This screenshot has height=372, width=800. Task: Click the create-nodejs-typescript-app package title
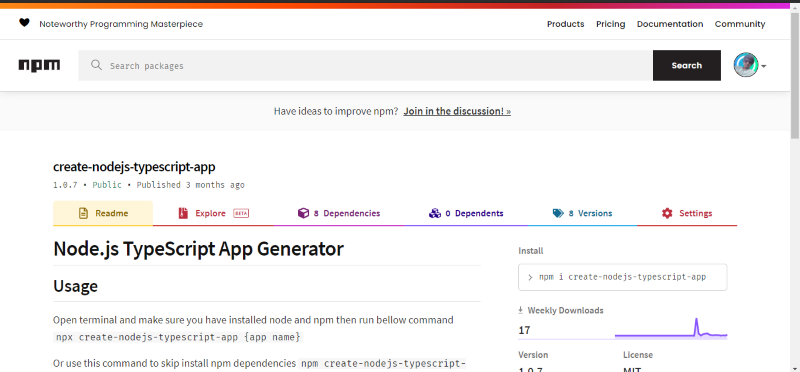click(x=134, y=167)
